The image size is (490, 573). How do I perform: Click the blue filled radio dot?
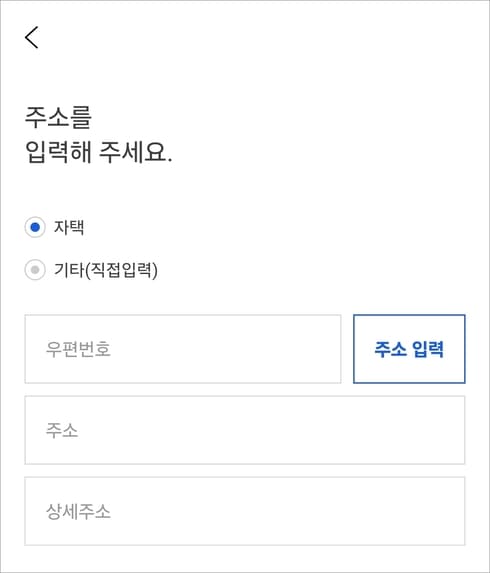[35, 227]
